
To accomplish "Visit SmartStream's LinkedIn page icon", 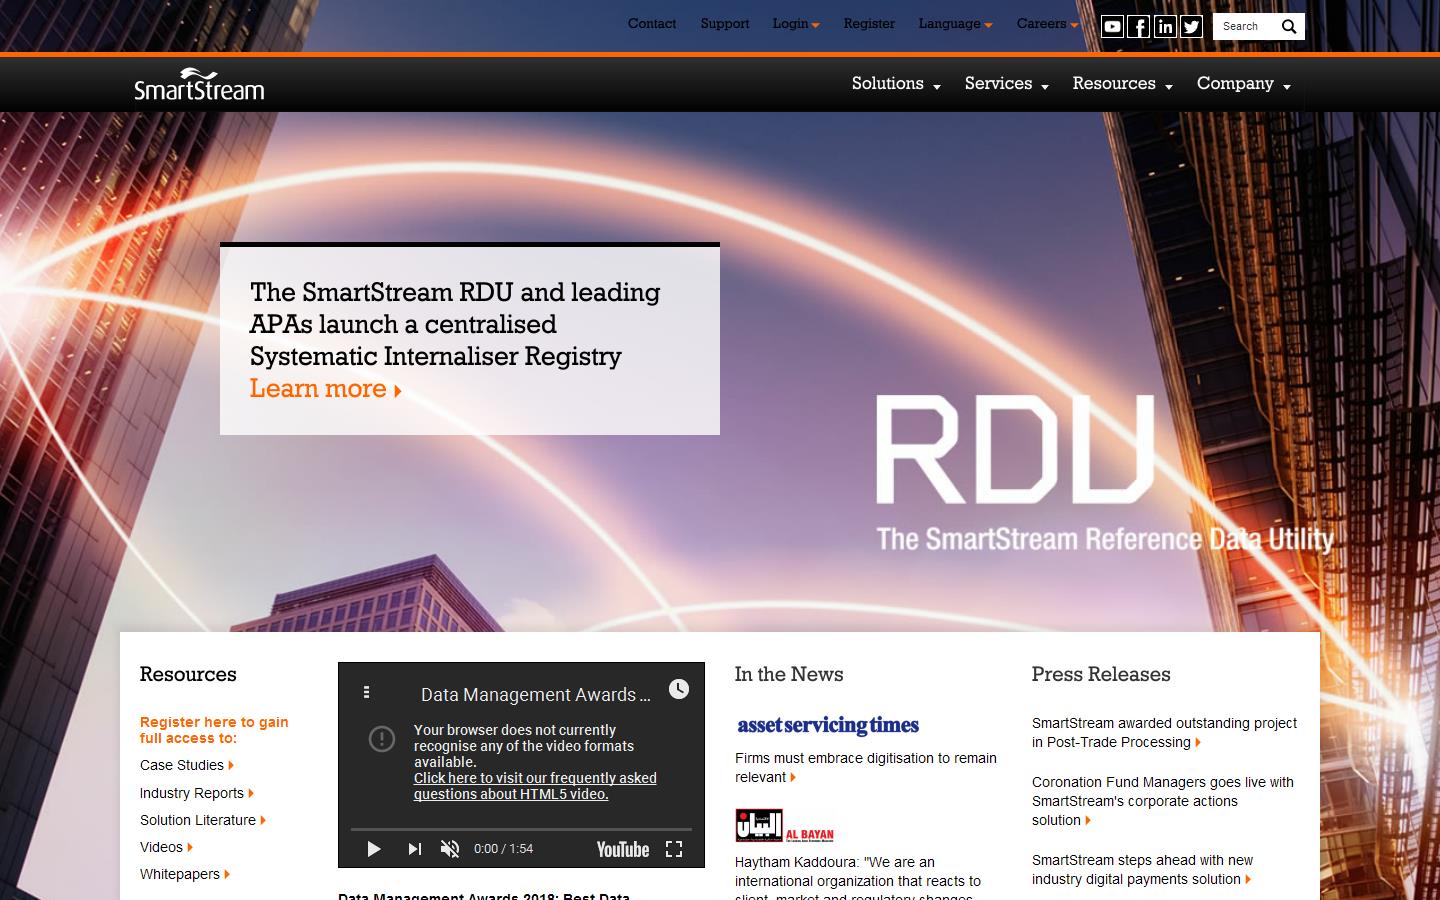I will (x=1164, y=26).
